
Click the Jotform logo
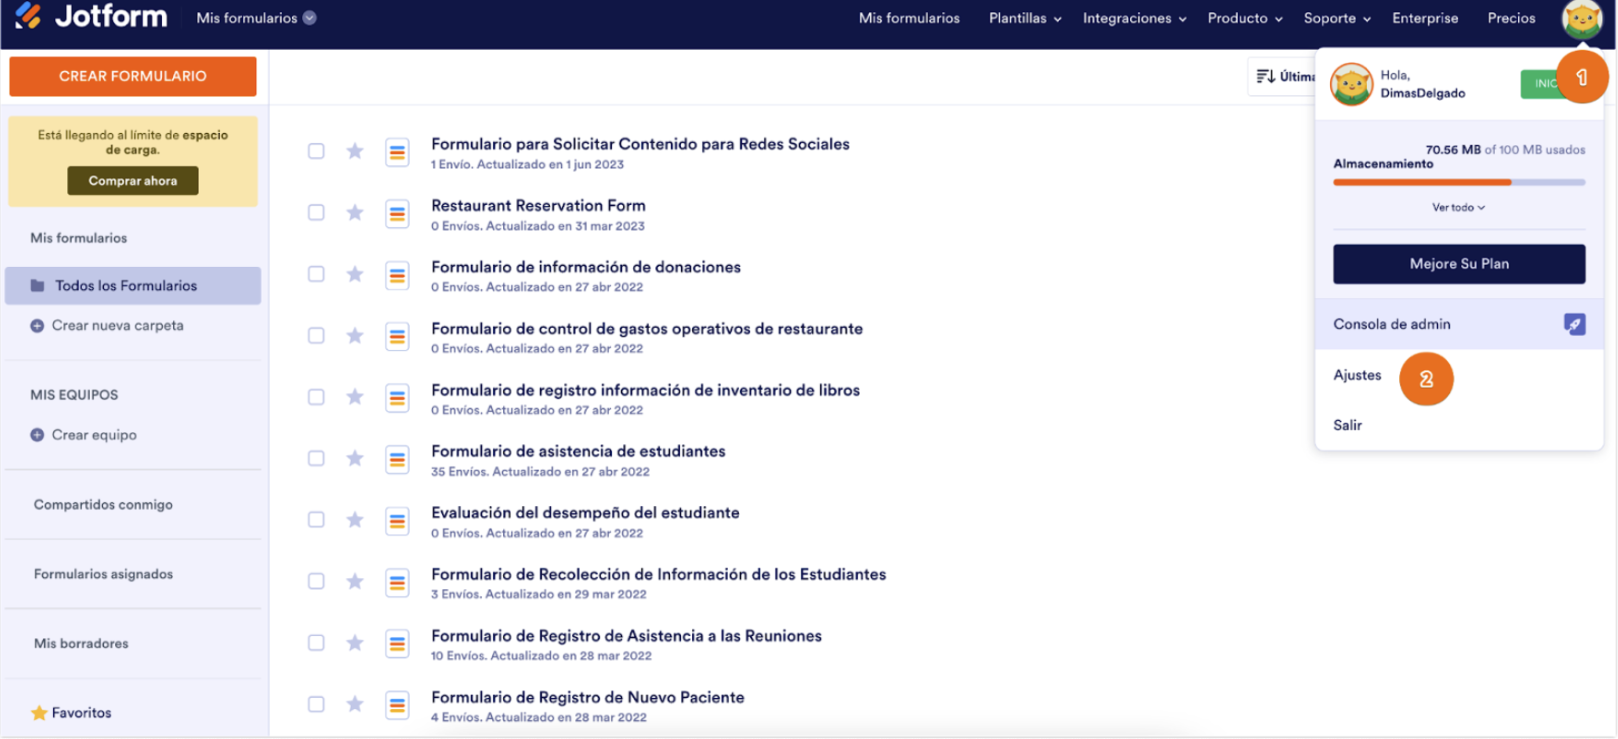91,17
